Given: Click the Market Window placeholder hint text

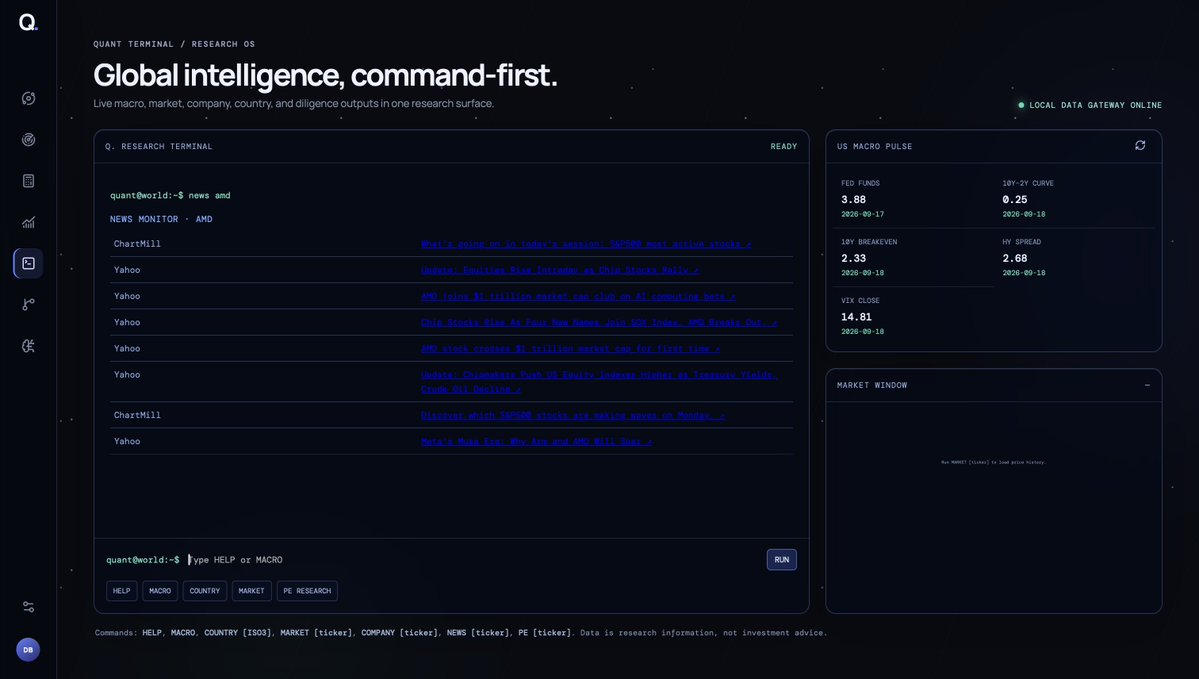Looking at the screenshot, I should click(x=993, y=463).
